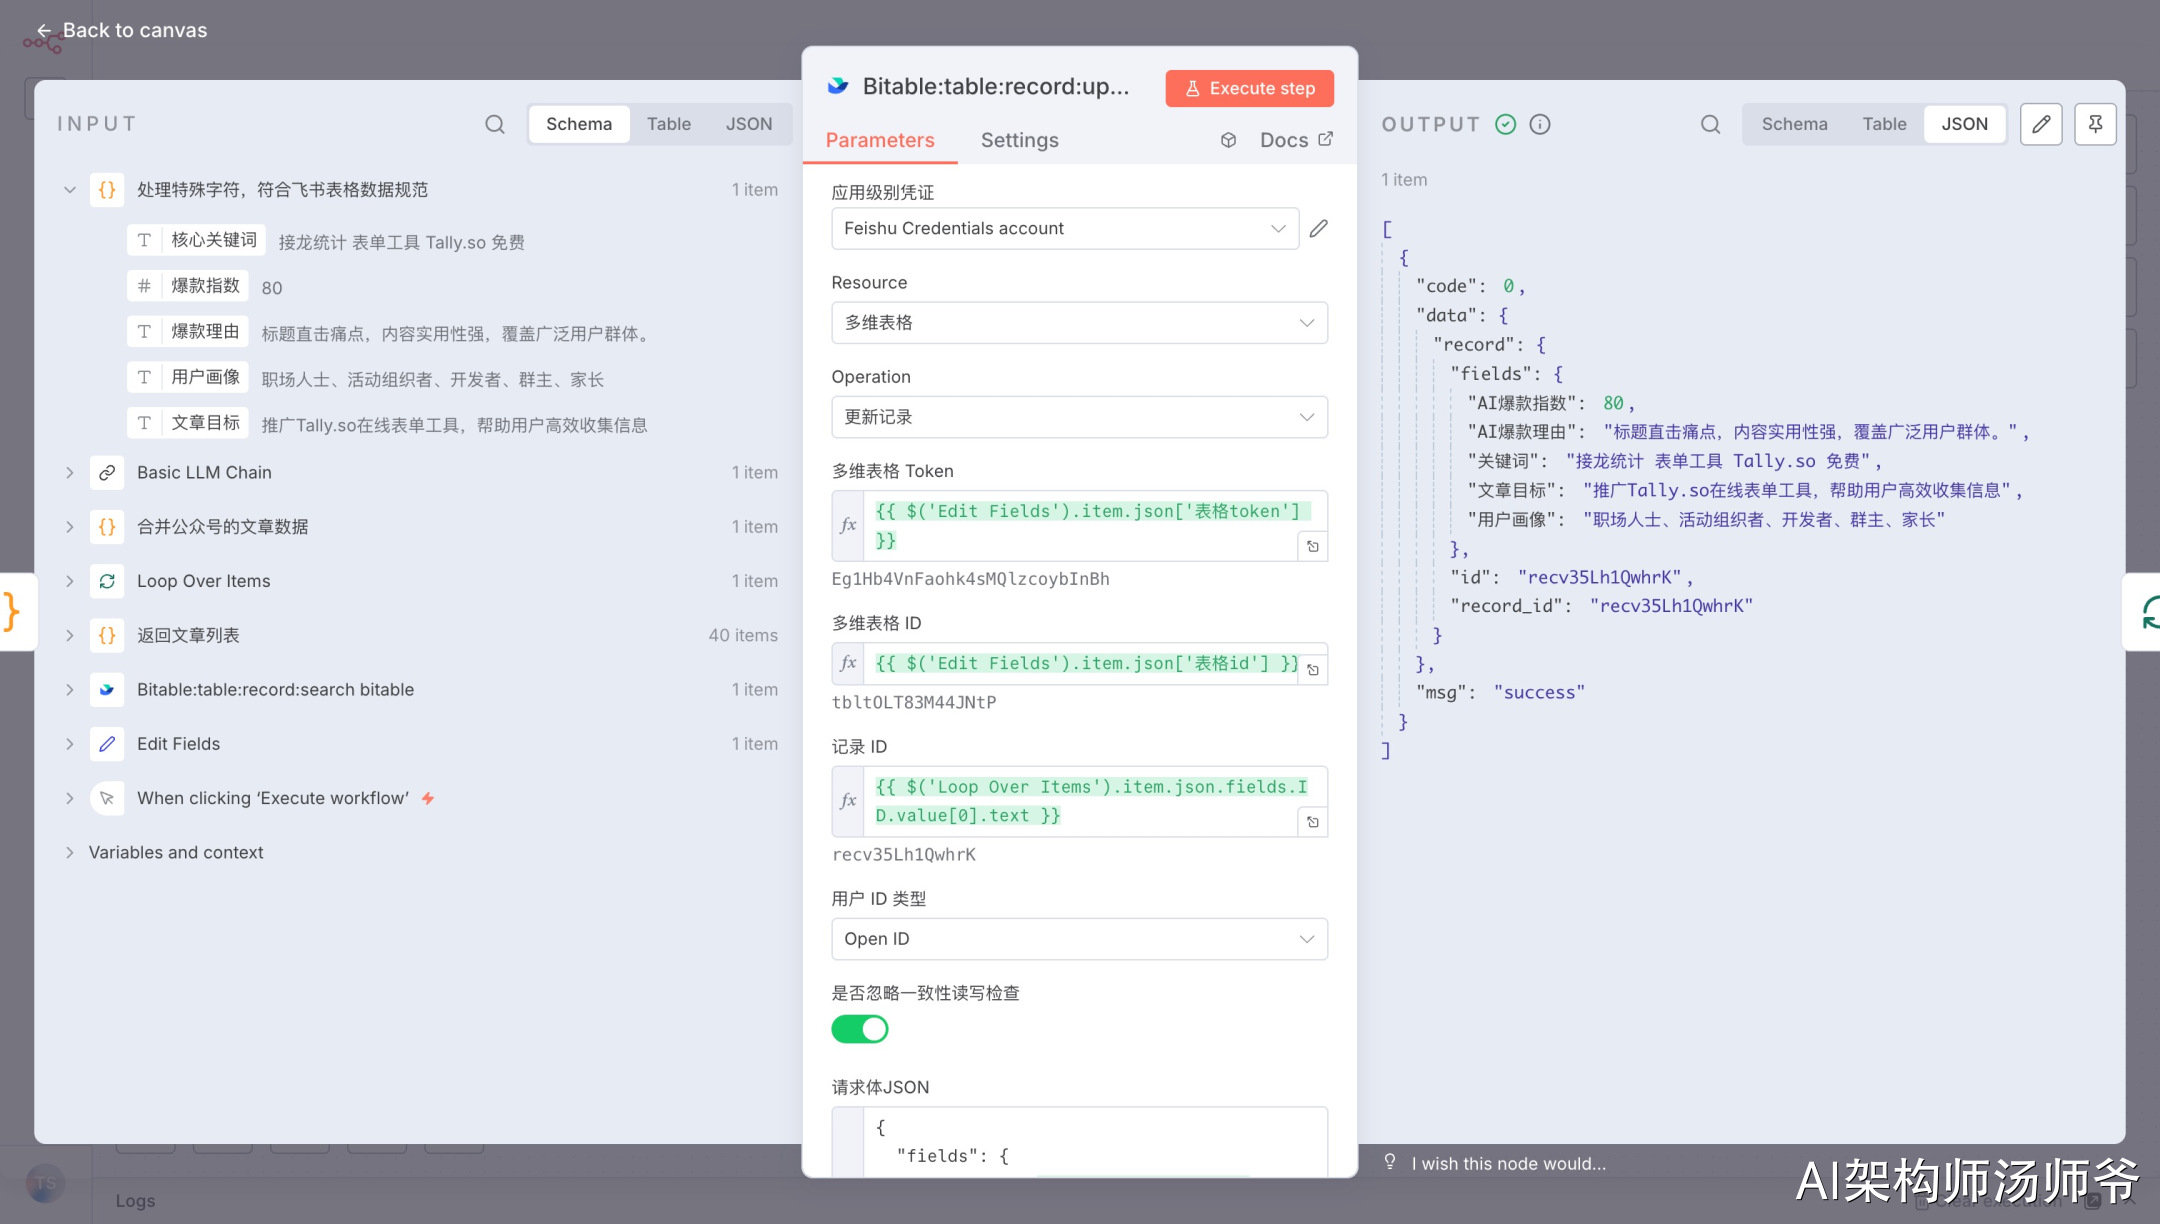Click the output panel search icon
The image size is (2160, 1224).
click(1710, 124)
